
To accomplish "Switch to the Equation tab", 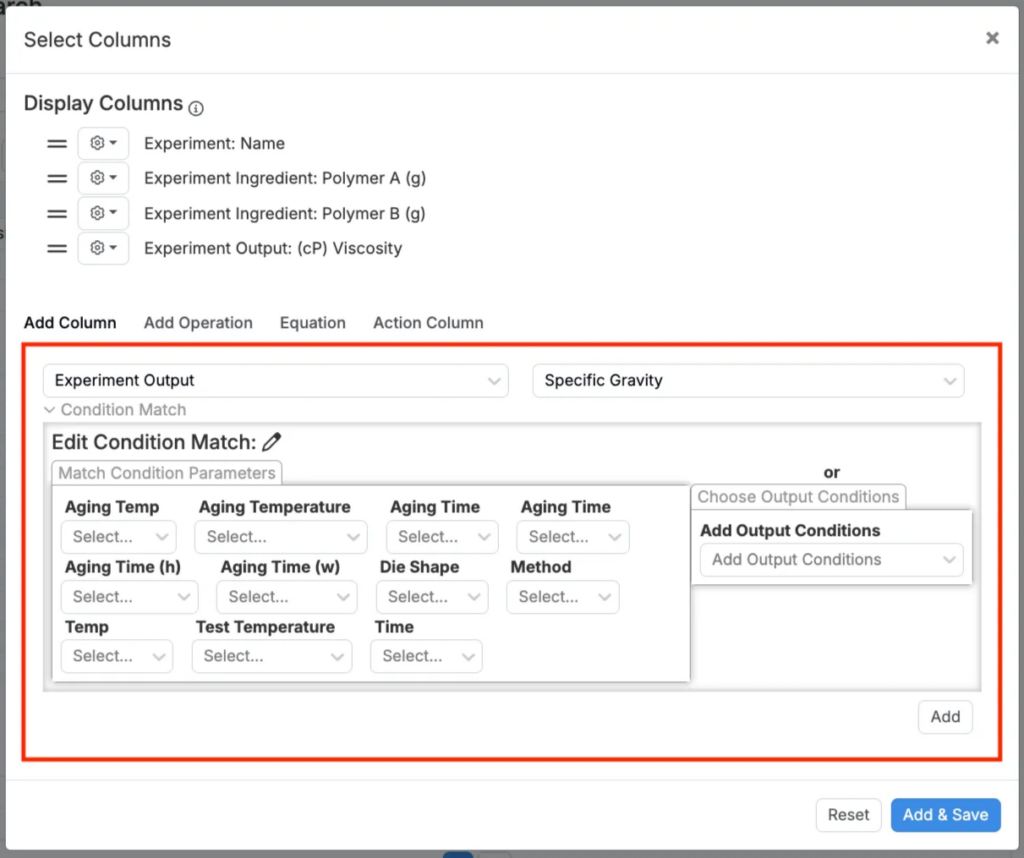I will pos(312,323).
